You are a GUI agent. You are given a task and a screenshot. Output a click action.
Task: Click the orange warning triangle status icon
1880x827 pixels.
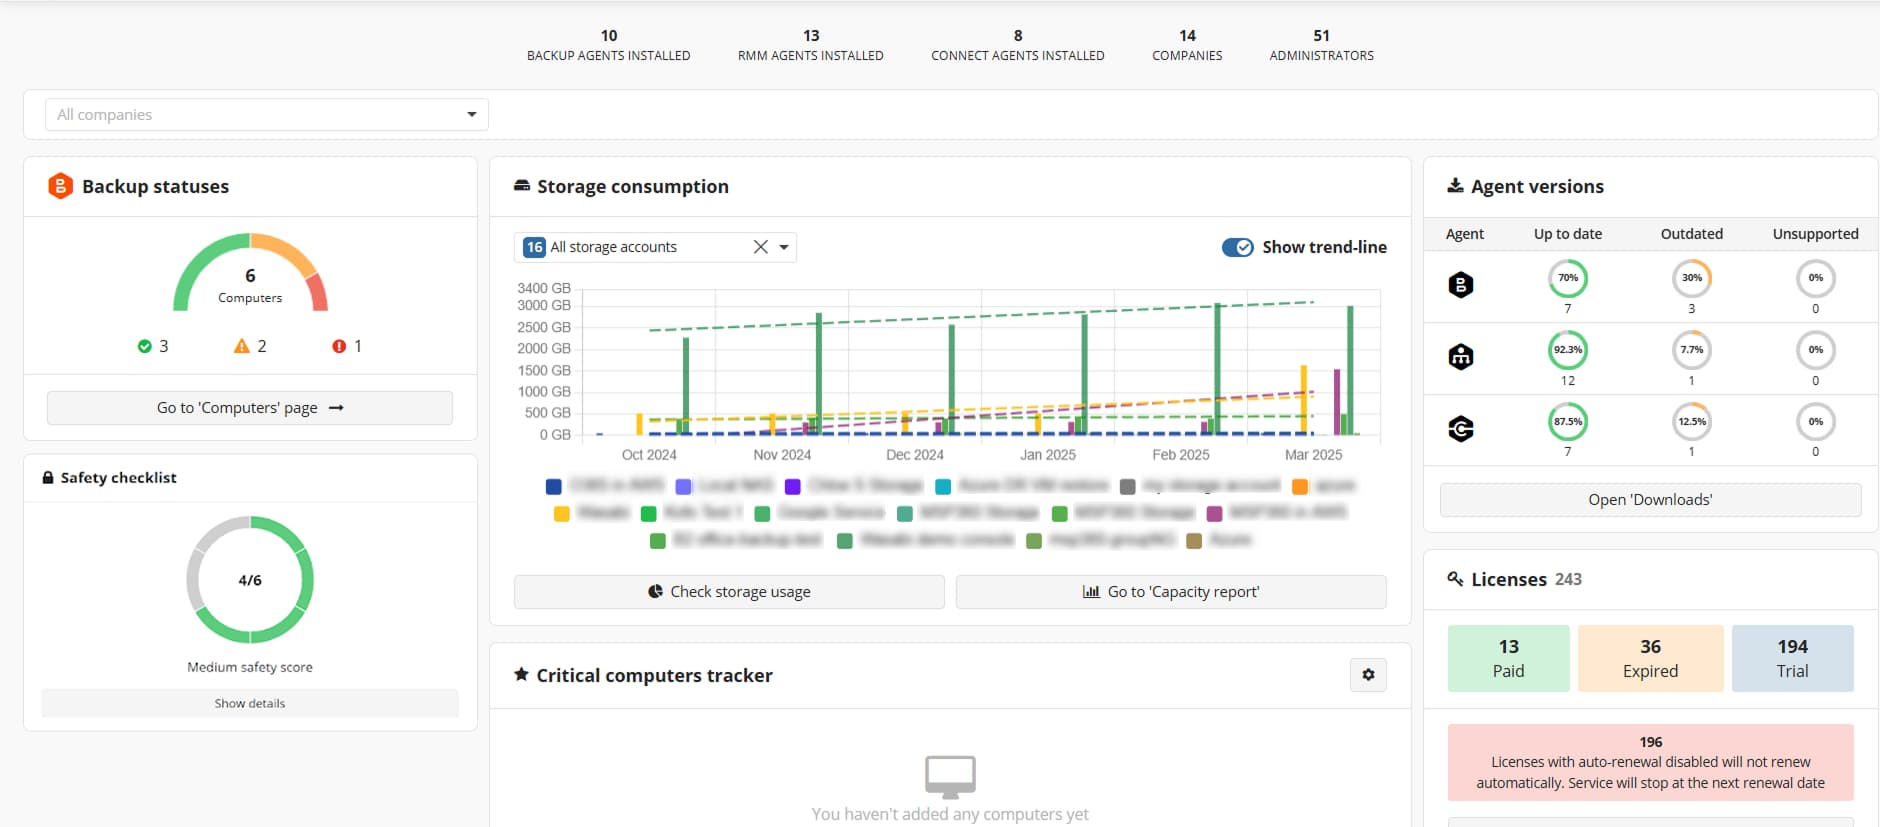point(241,346)
